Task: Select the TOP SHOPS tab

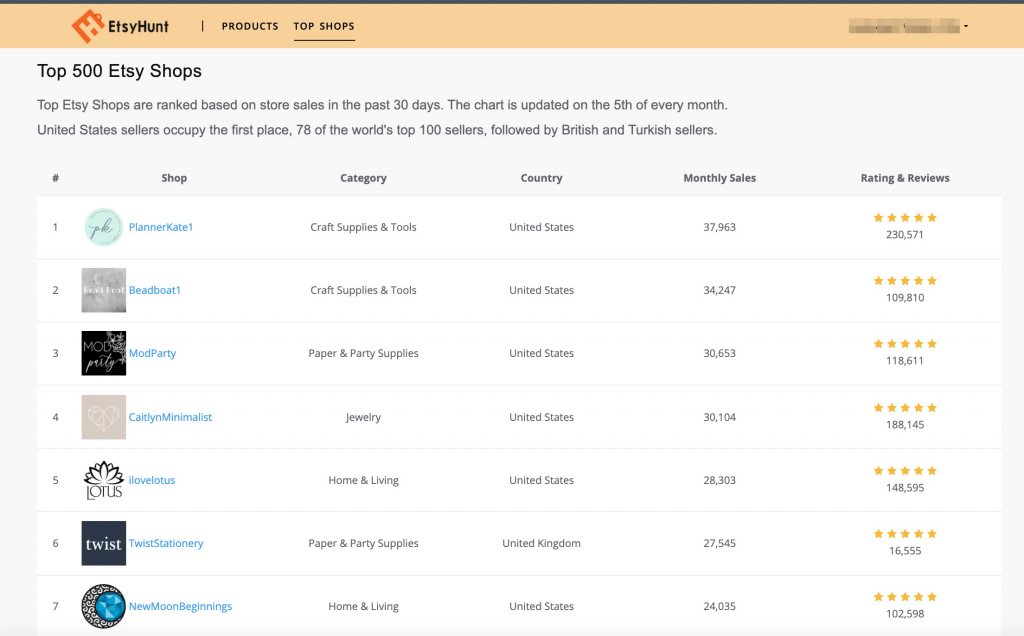Action: (324, 26)
